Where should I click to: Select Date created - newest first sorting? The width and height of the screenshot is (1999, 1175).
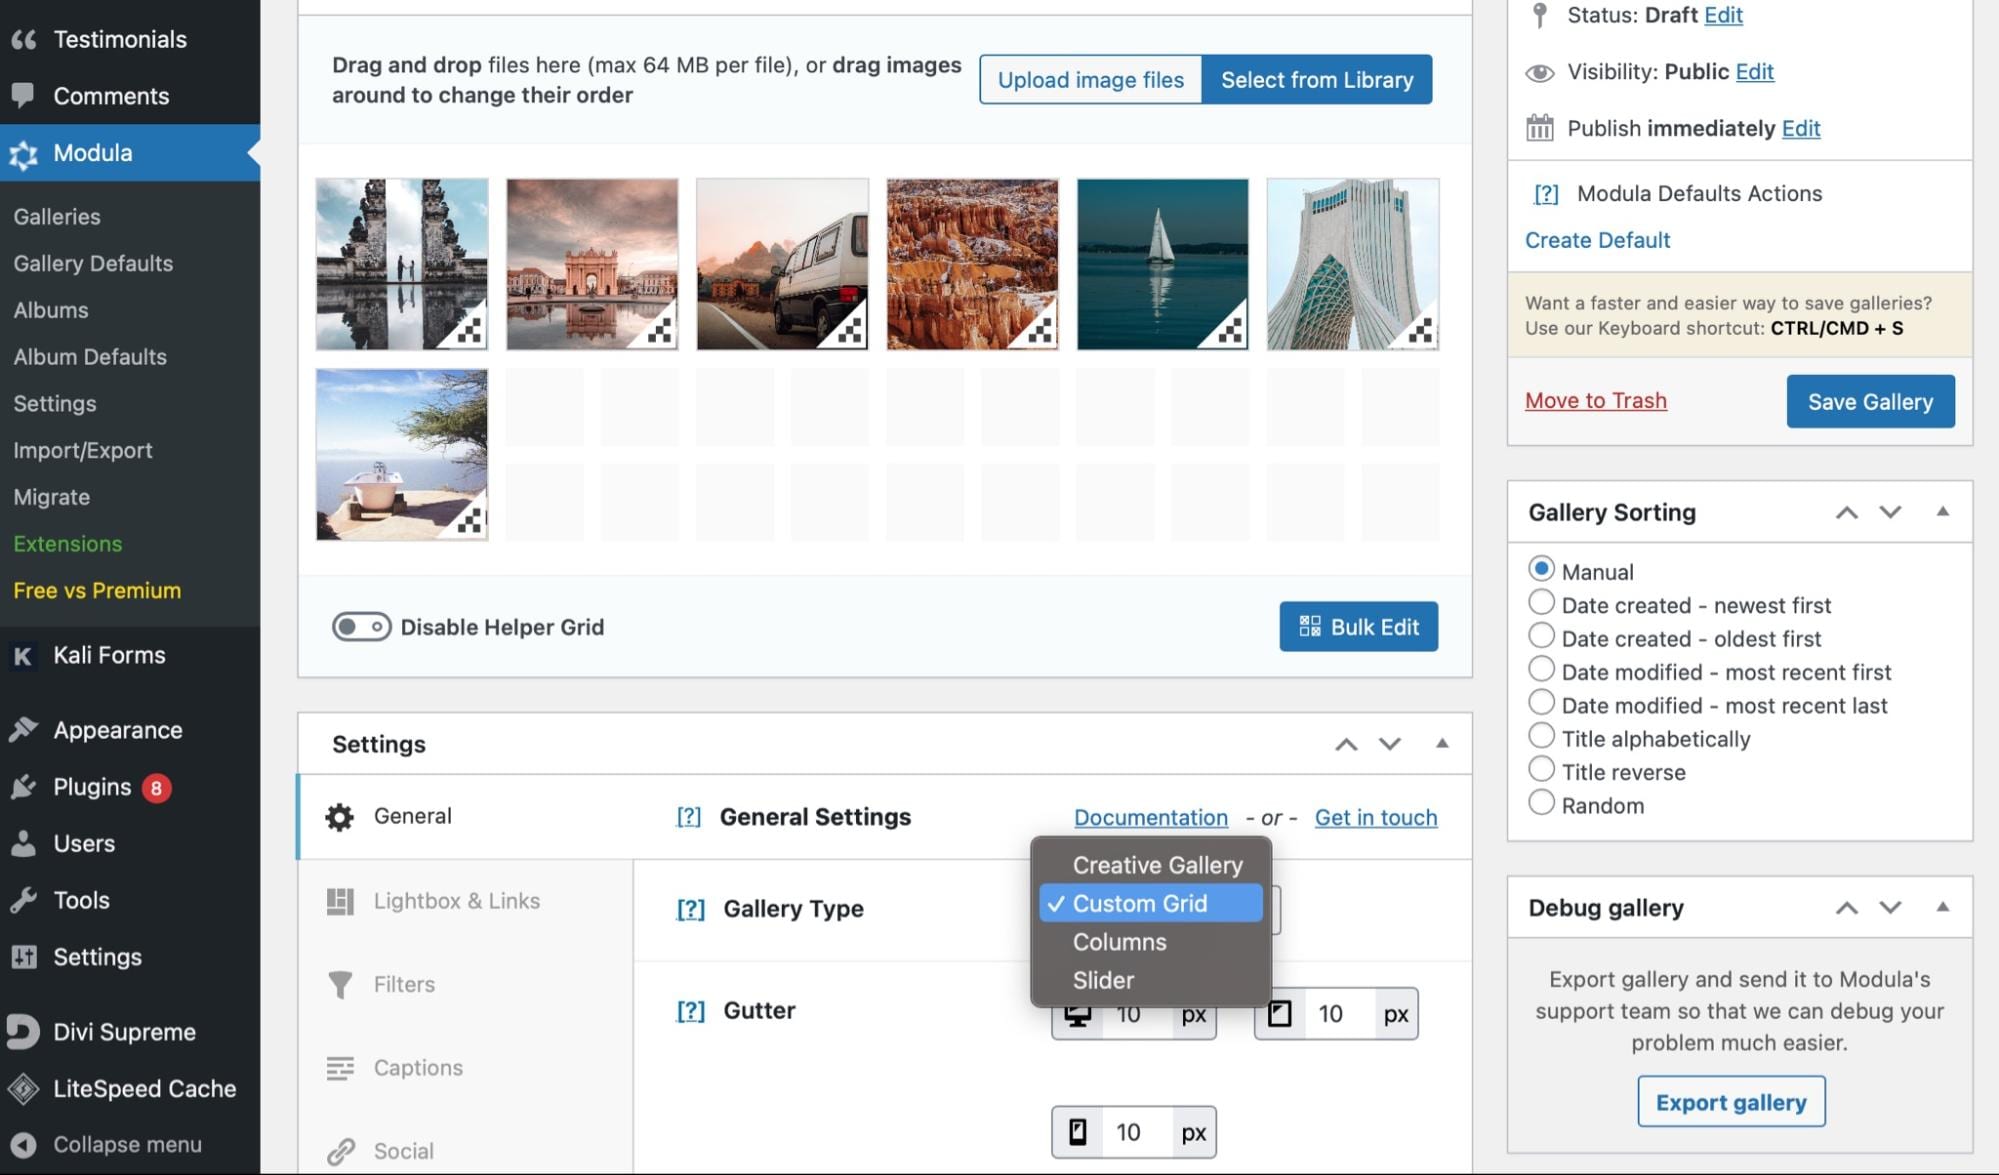pos(1542,603)
